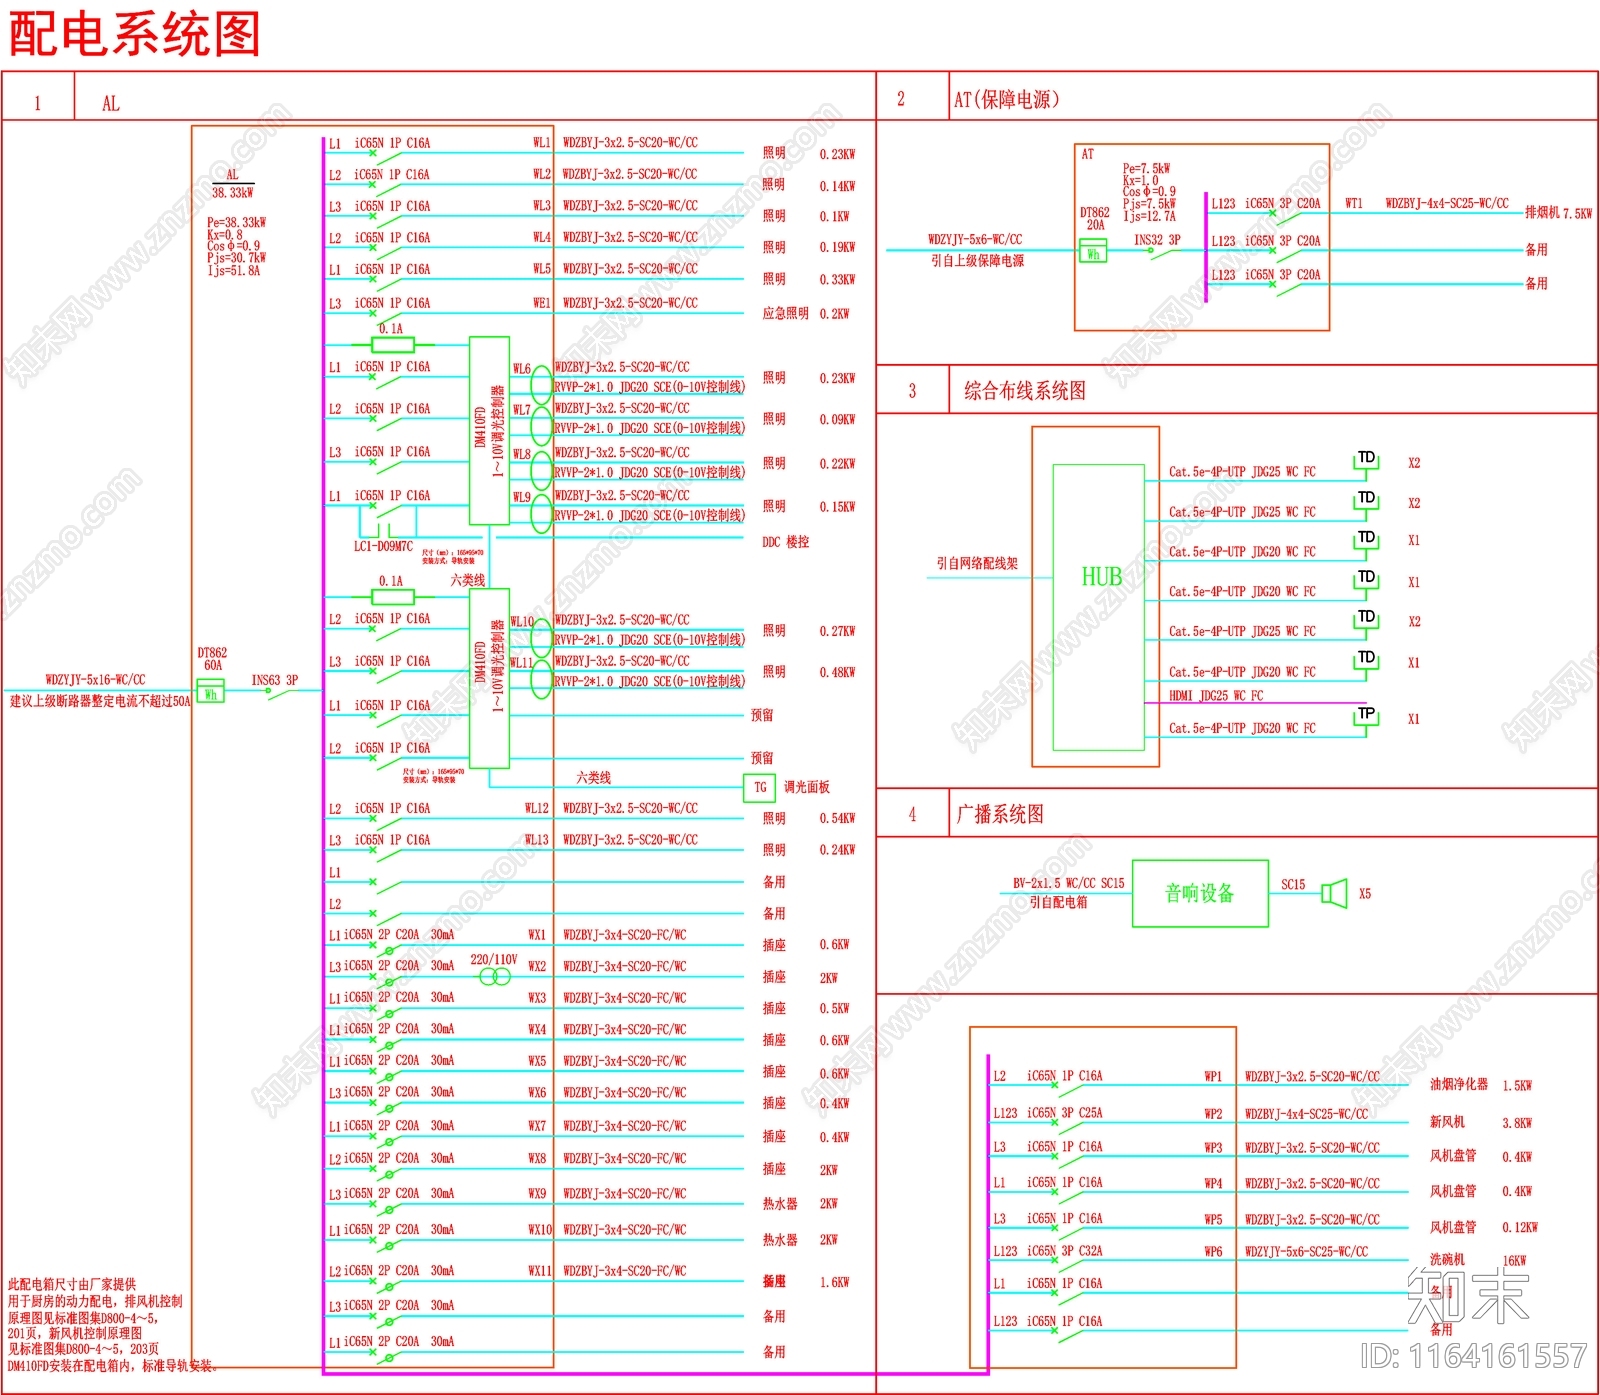Click the 调光面板 label
The width and height of the screenshot is (1600, 1395).
pyautogui.click(x=807, y=788)
